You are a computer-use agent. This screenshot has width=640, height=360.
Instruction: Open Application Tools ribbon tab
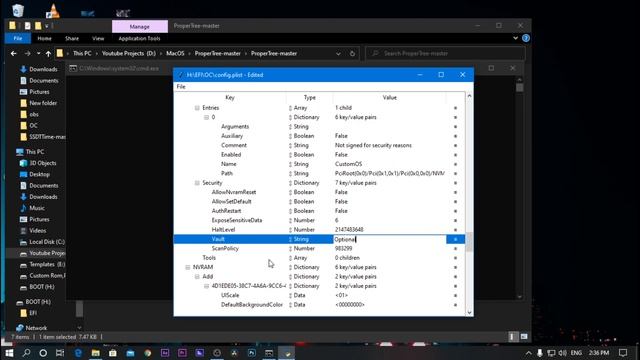pos(139,38)
